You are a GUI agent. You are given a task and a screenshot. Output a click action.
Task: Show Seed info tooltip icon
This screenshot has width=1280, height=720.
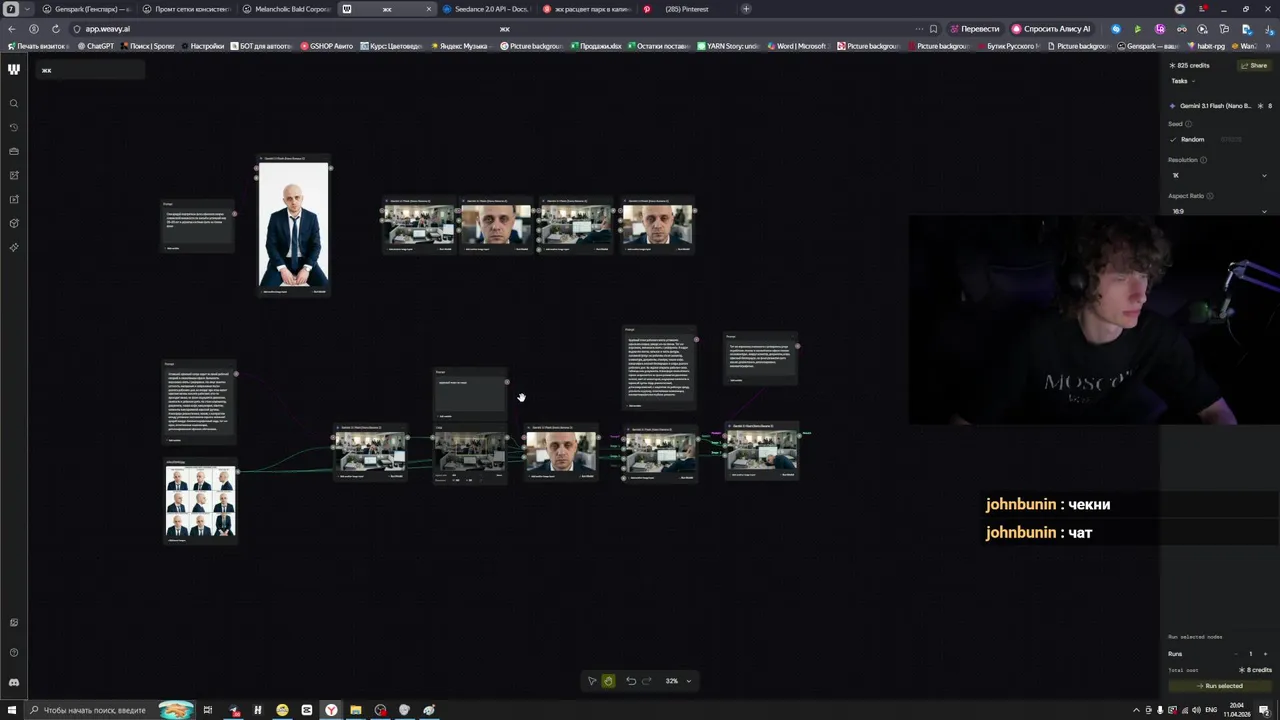click(x=1188, y=124)
